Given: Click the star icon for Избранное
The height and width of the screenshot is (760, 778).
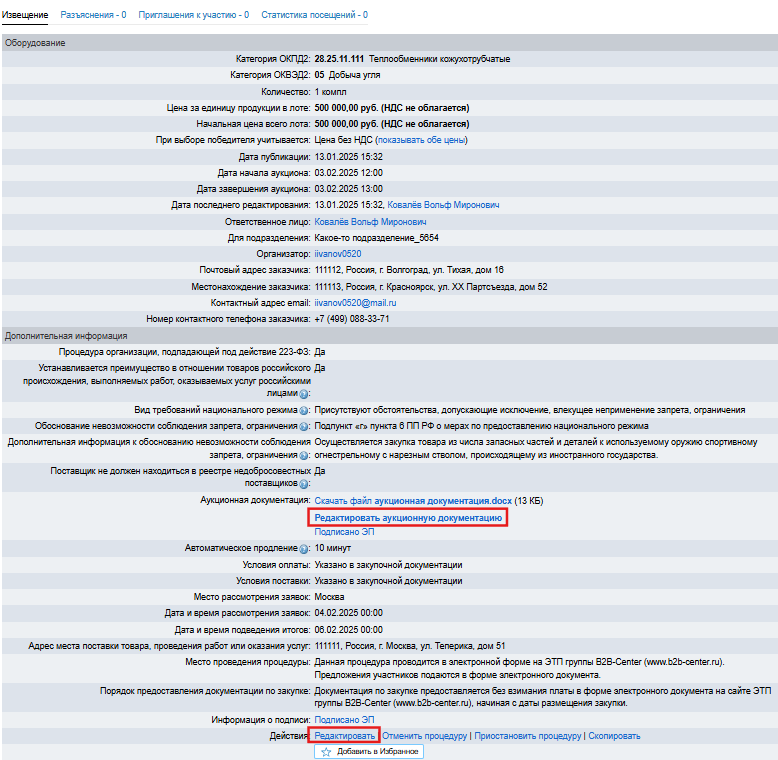Looking at the screenshot, I should pyautogui.click(x=326, y=752).
